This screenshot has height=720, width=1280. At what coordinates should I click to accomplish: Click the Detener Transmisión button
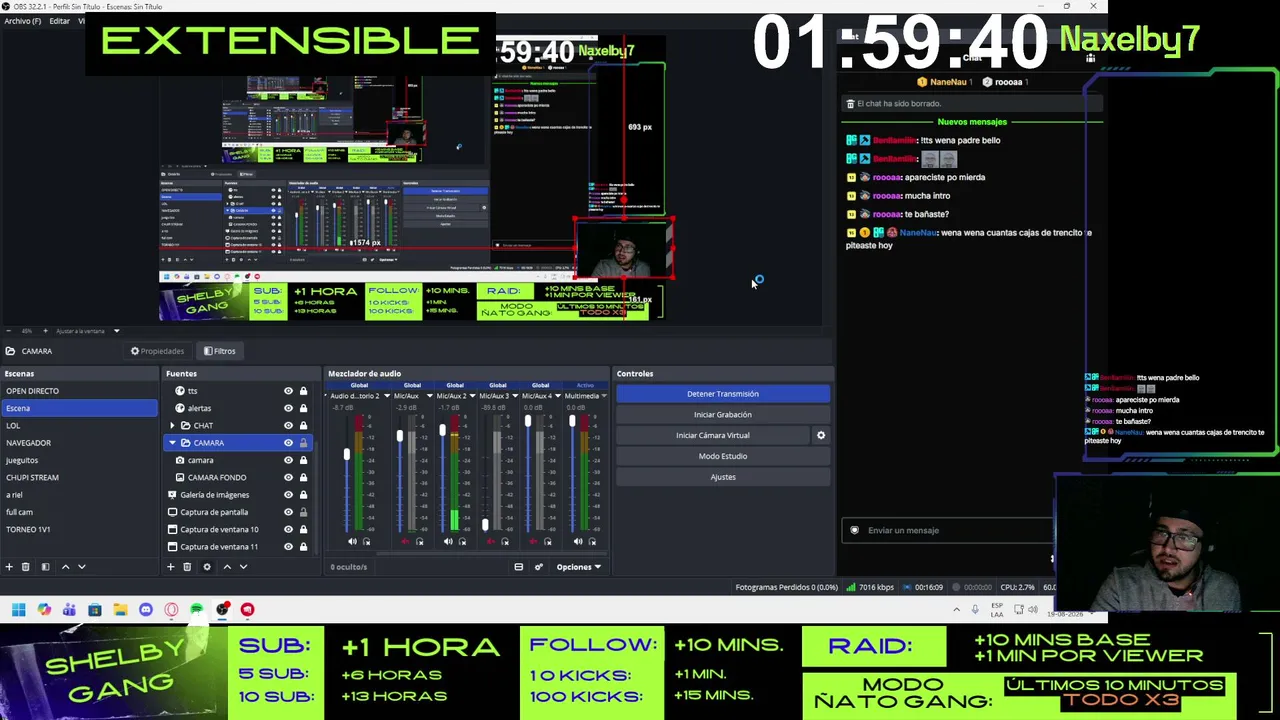click(x=722, y=394)
